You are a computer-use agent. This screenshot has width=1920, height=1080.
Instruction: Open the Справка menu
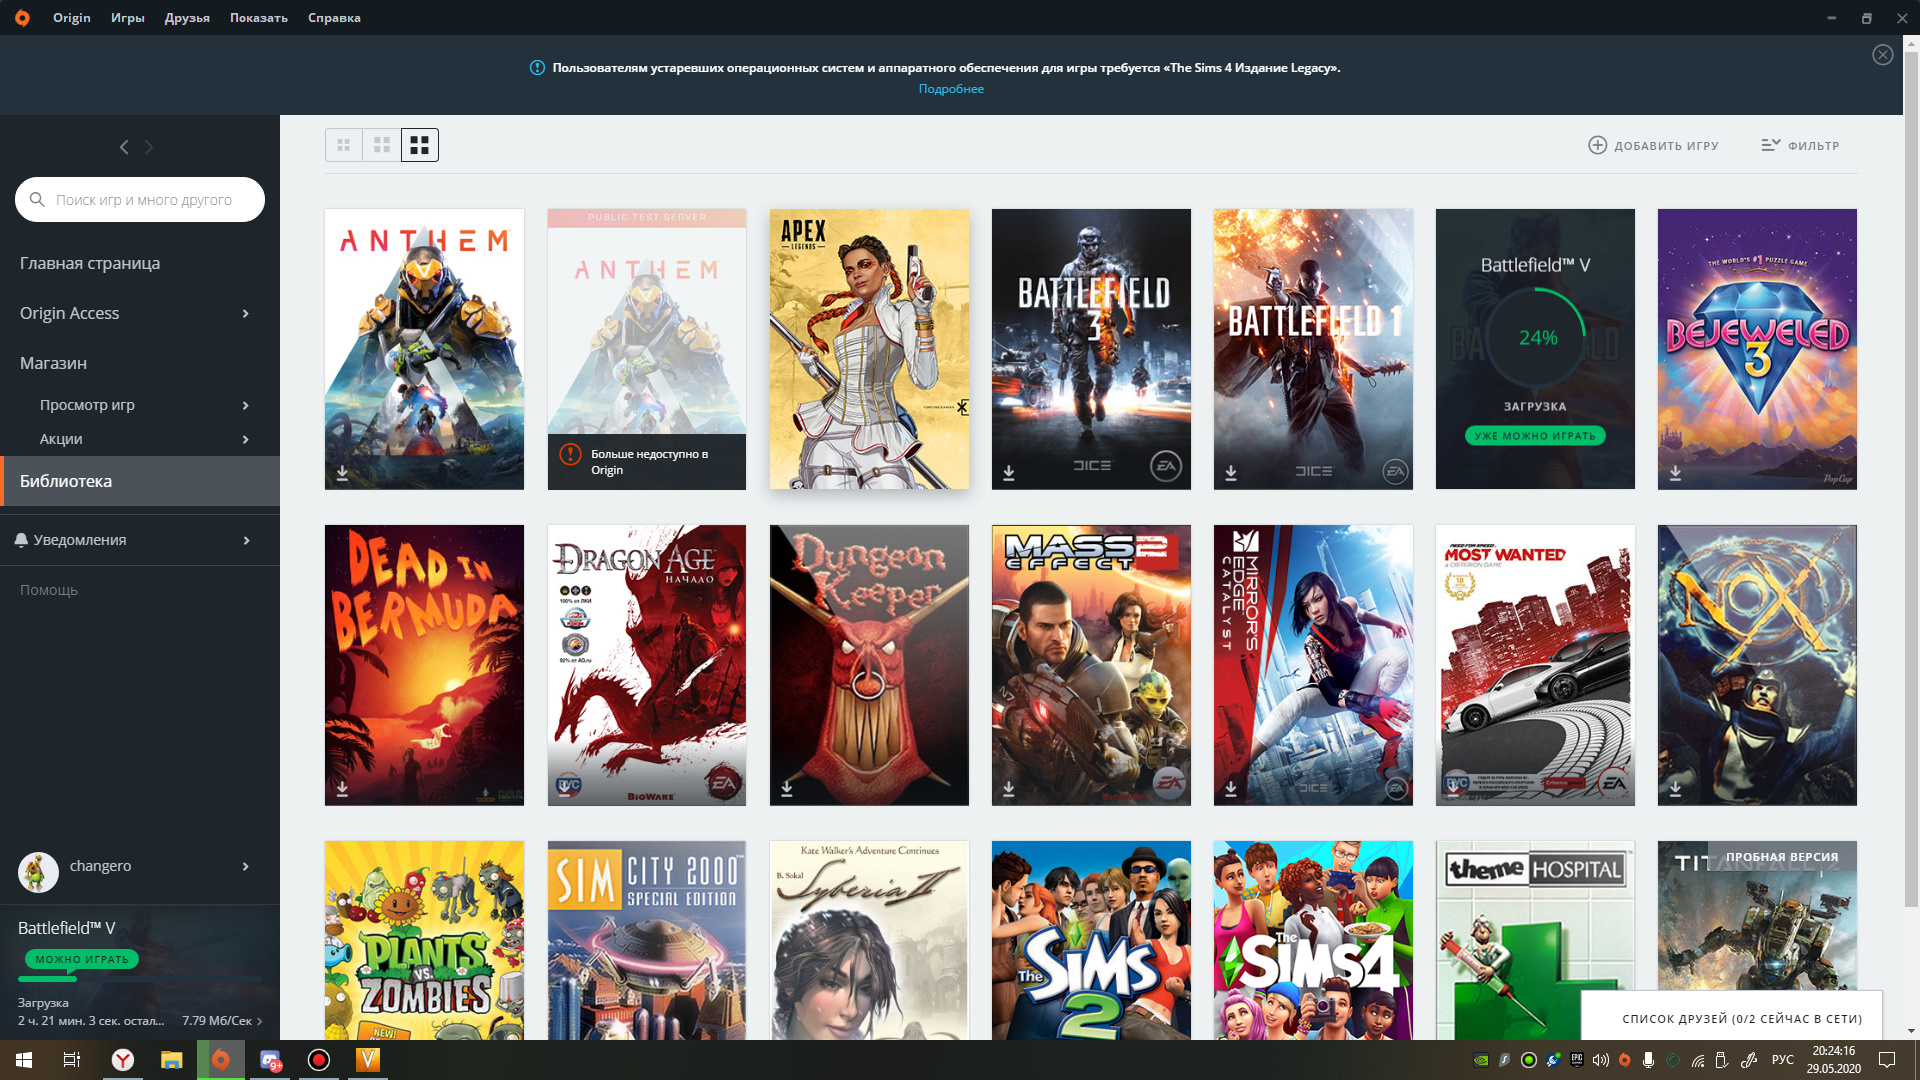334,18
